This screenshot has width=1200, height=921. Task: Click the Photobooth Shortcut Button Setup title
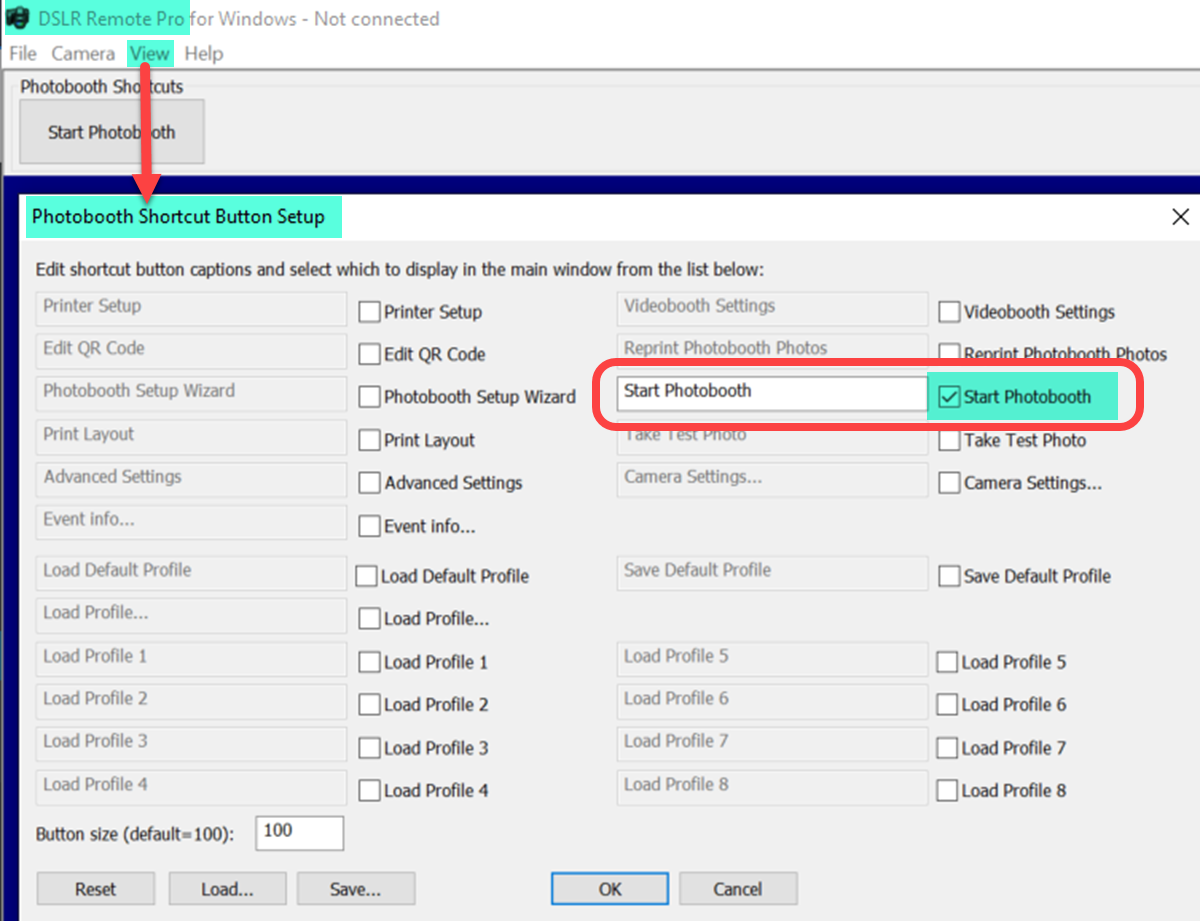point(179,217)
